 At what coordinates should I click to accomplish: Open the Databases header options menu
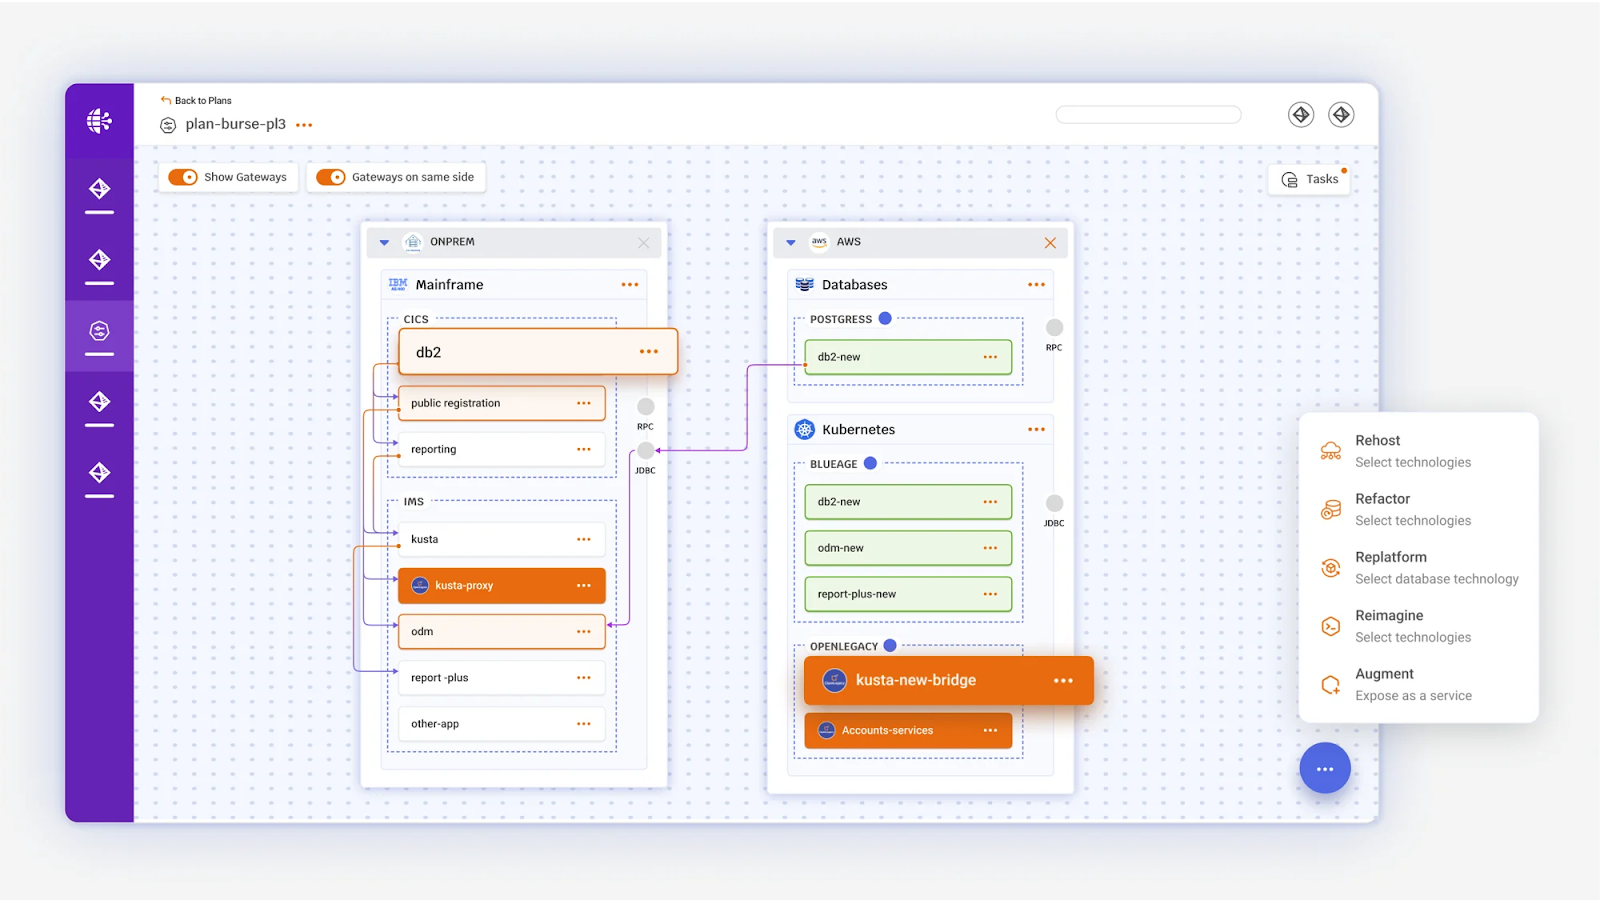[1036, 284]
